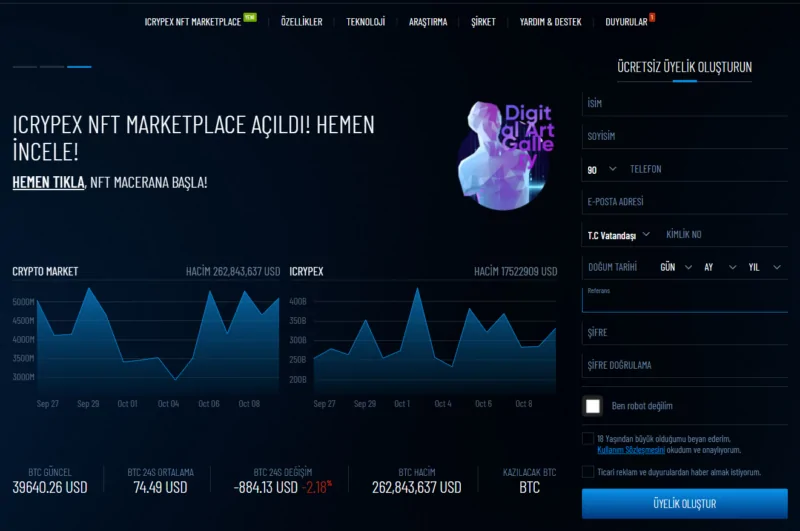Click the İsim input field
This screenshot has height=531, width=800.
pos(685,104)
